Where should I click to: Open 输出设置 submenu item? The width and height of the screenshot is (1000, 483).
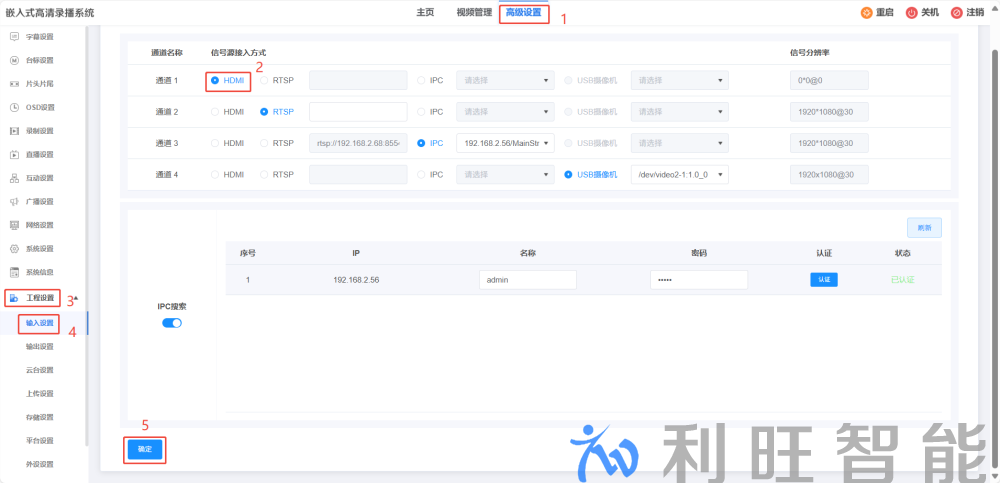40,346
